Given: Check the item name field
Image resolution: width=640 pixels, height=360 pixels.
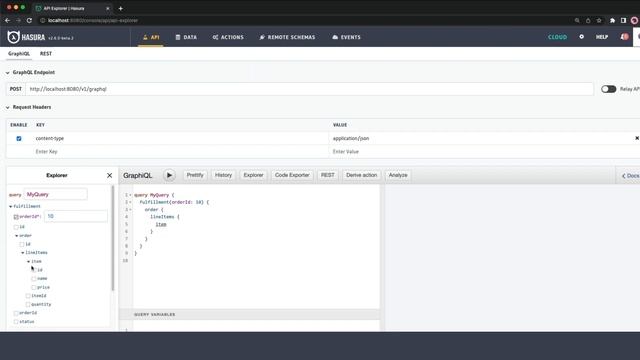Looking at the screenshot, I should tap(34, 279).
